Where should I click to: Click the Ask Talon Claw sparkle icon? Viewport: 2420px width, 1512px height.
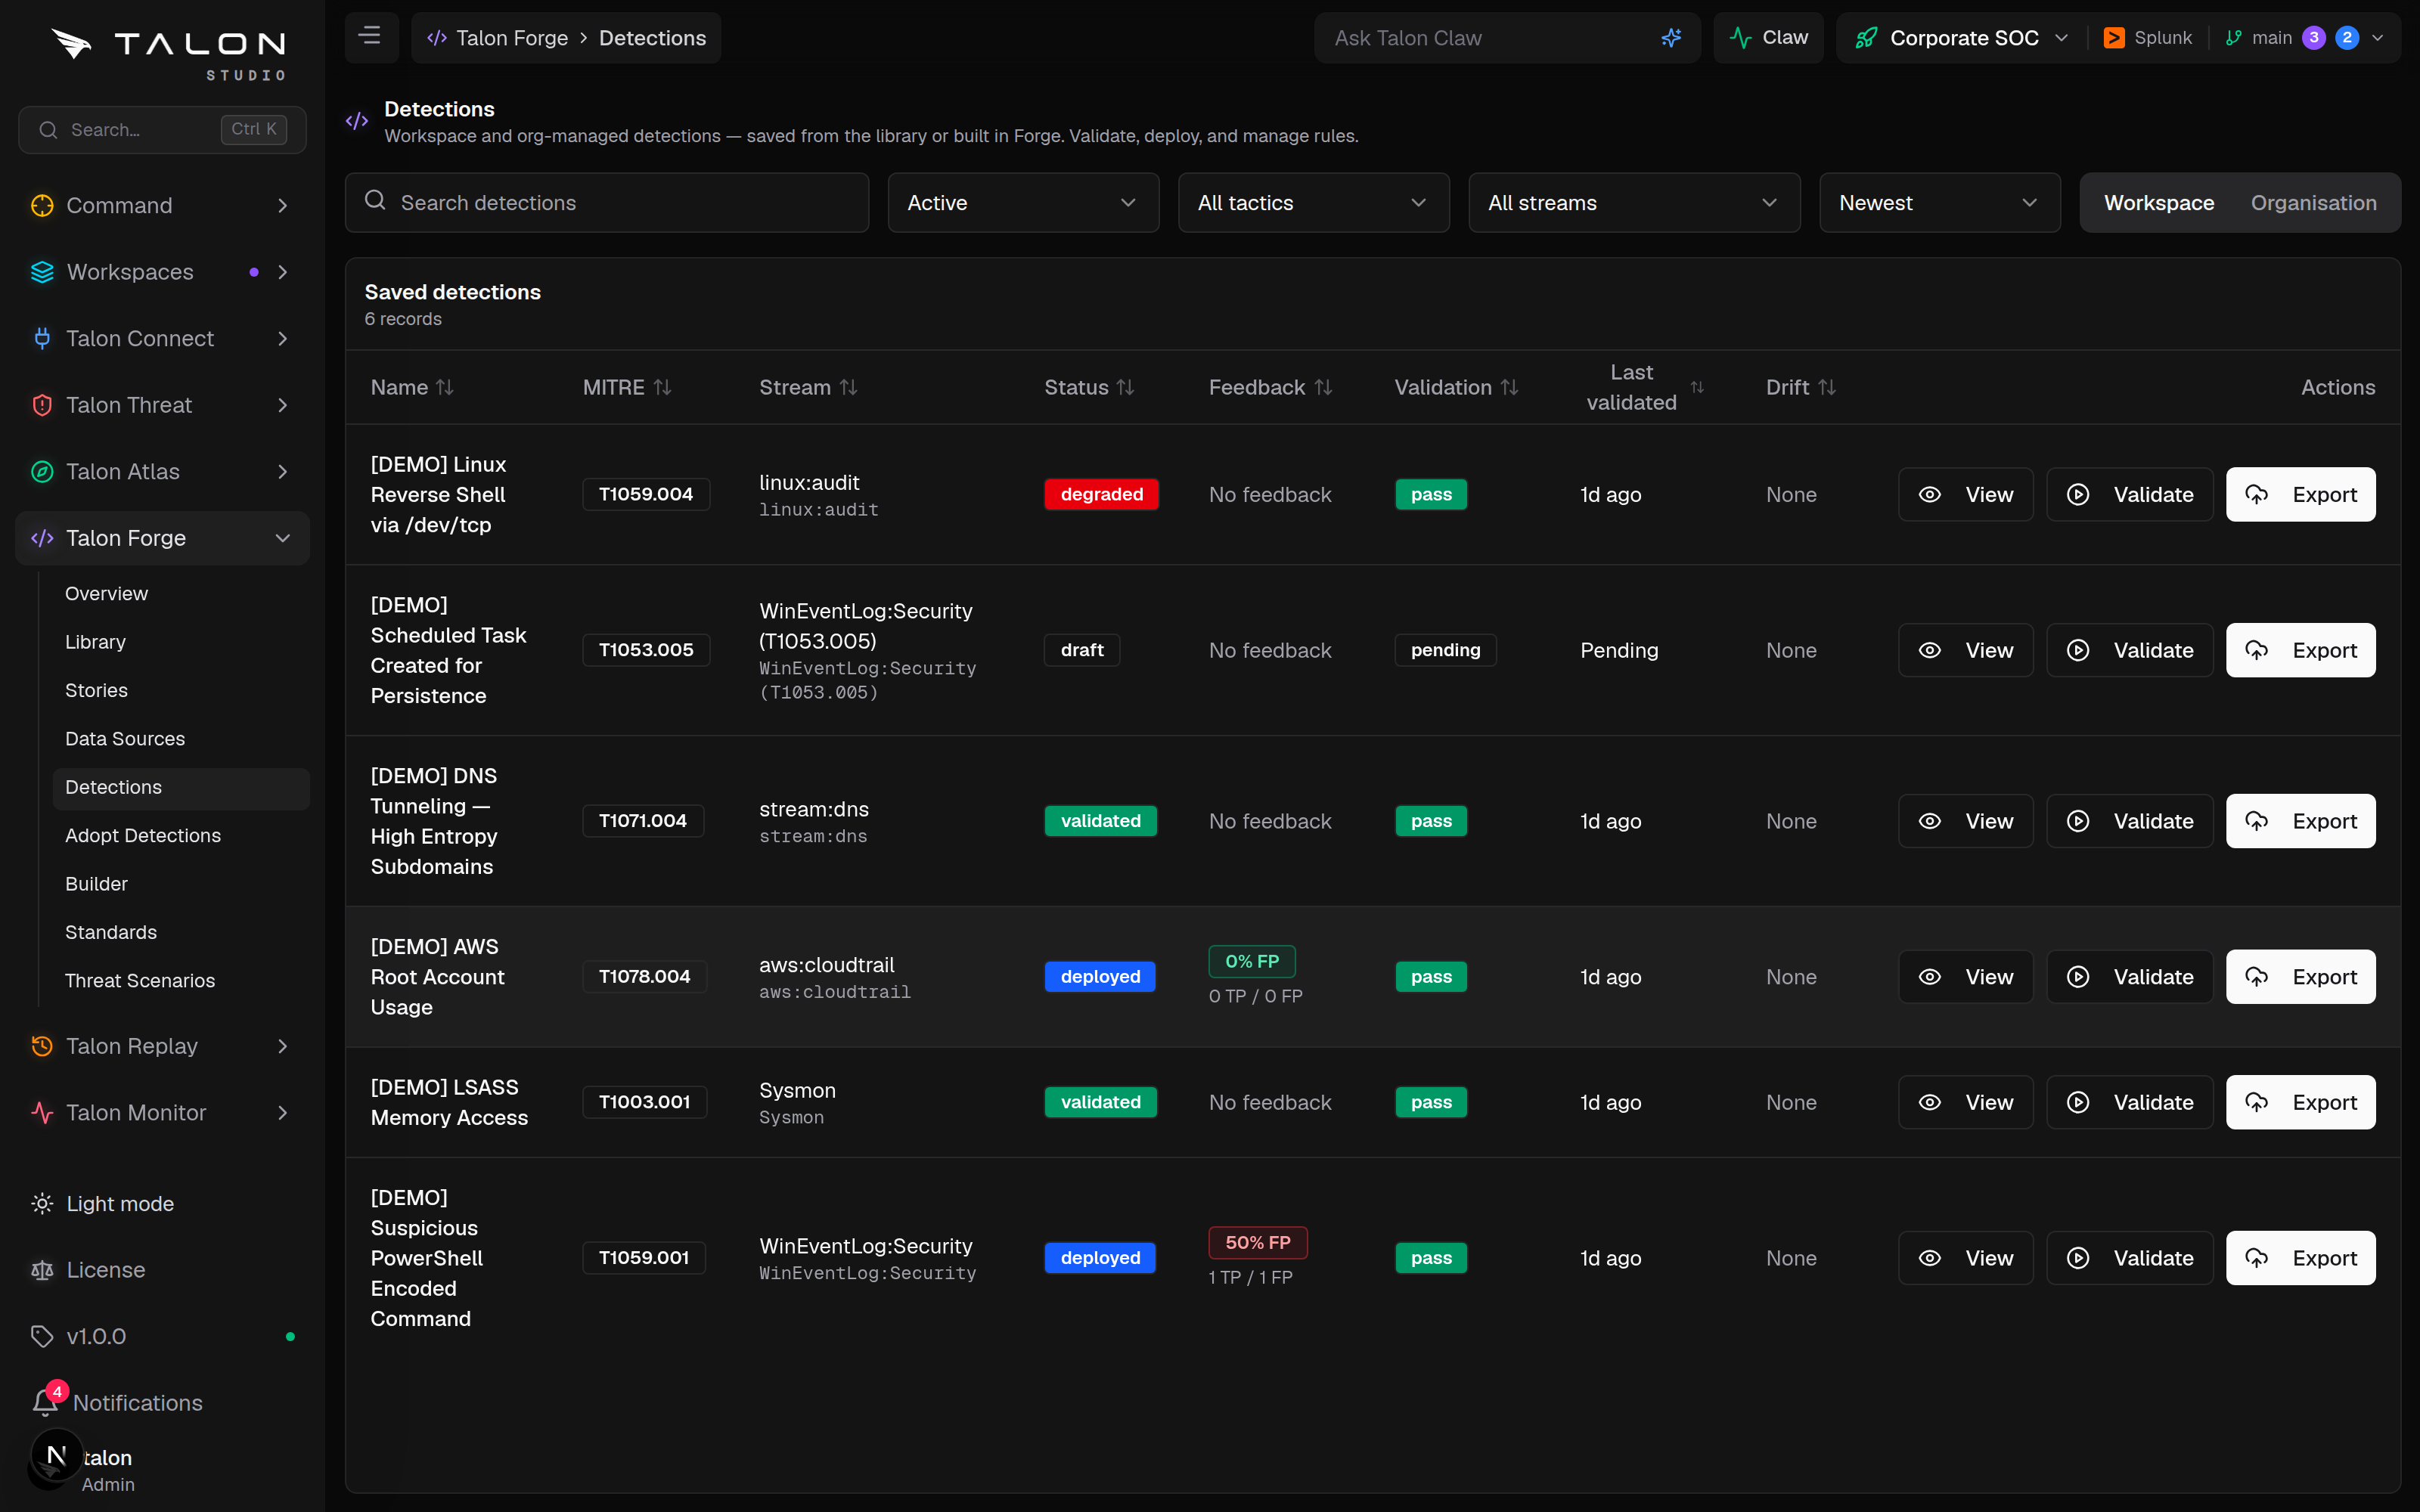coord(1671,38)
